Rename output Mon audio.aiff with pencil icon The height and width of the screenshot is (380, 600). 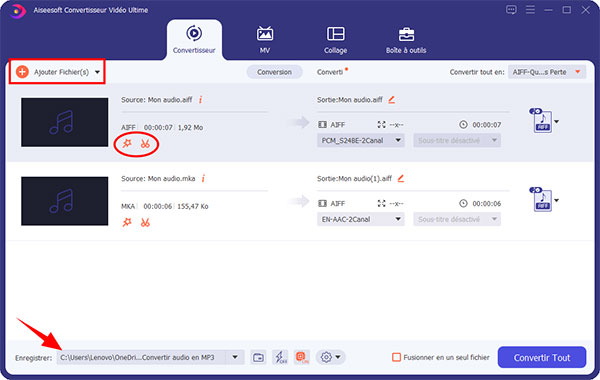[x=391, y=100]
